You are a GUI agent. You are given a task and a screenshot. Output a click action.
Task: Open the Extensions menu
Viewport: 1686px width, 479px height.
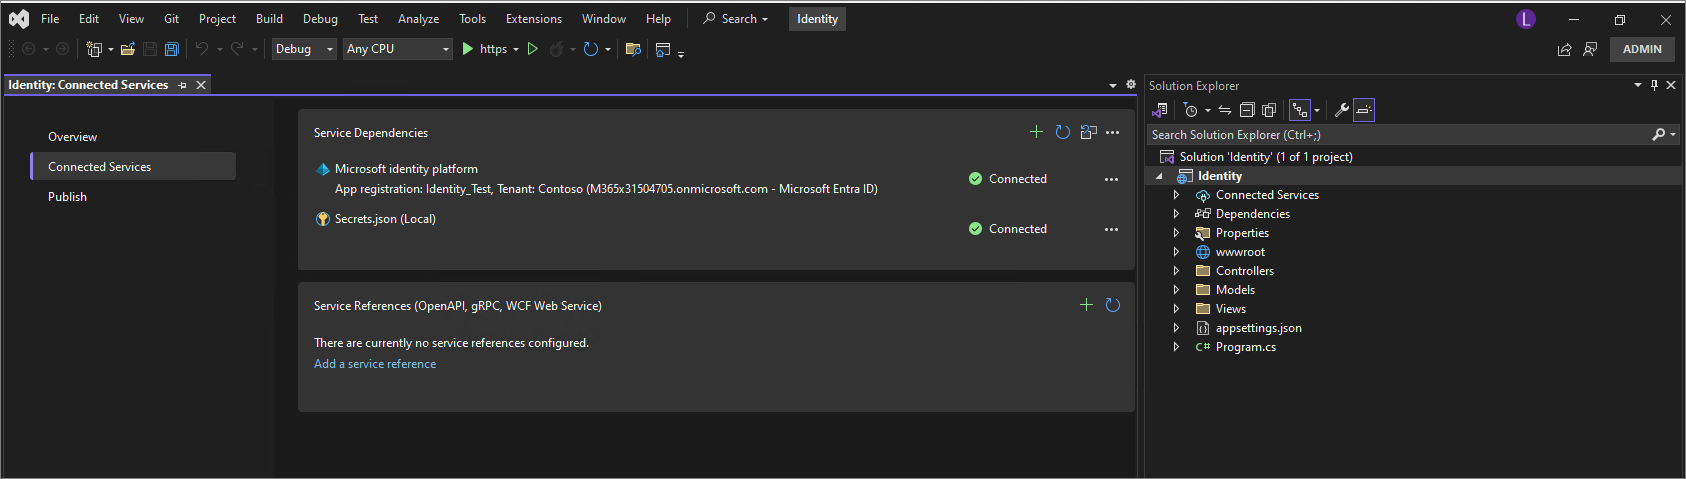(534, 19)
